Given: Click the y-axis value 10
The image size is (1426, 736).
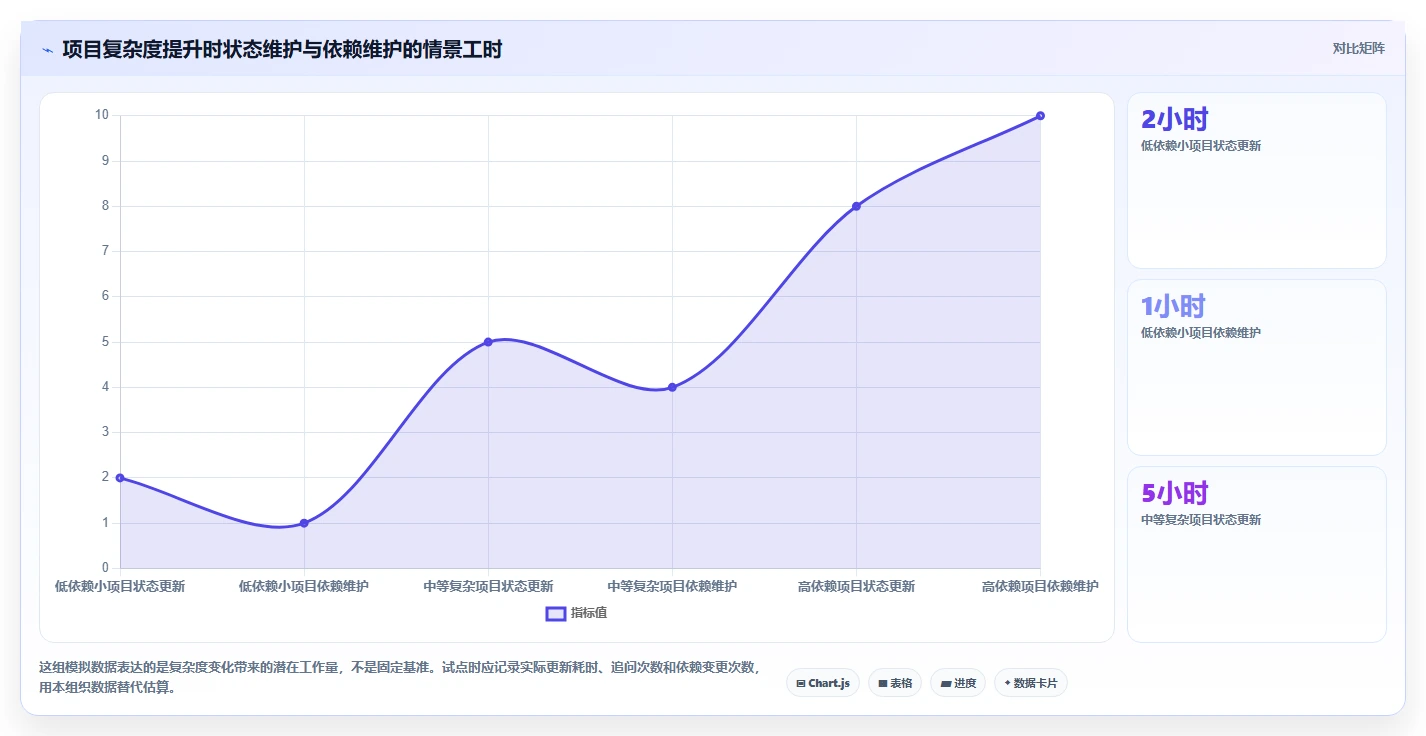Looking at the screenshot, I should (102, 115).
